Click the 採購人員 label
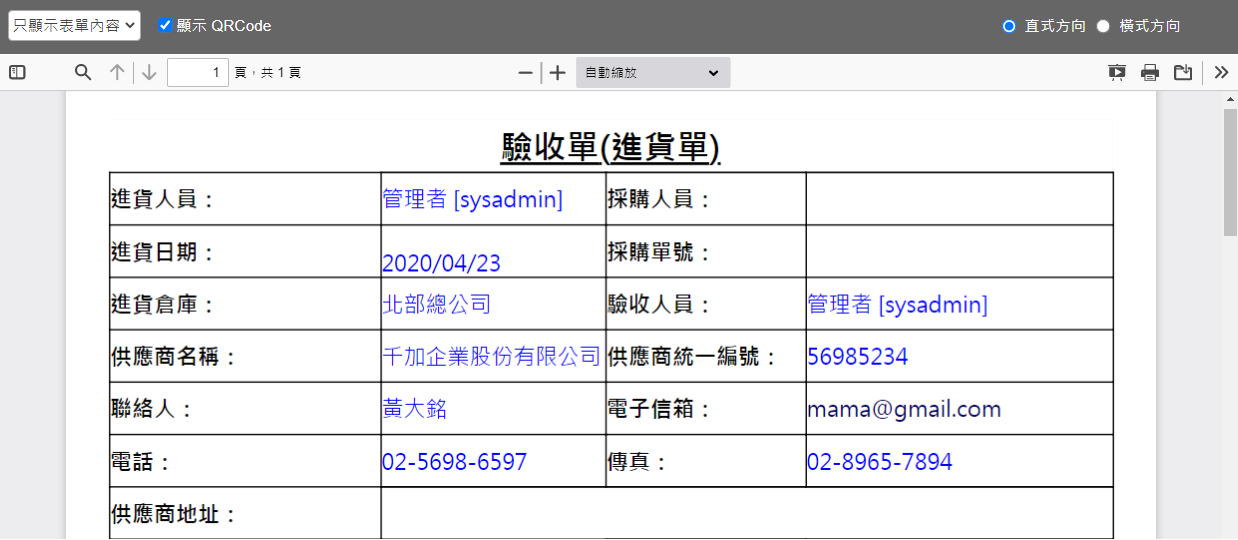This screenshot has height=540, width=1238. 660,199
